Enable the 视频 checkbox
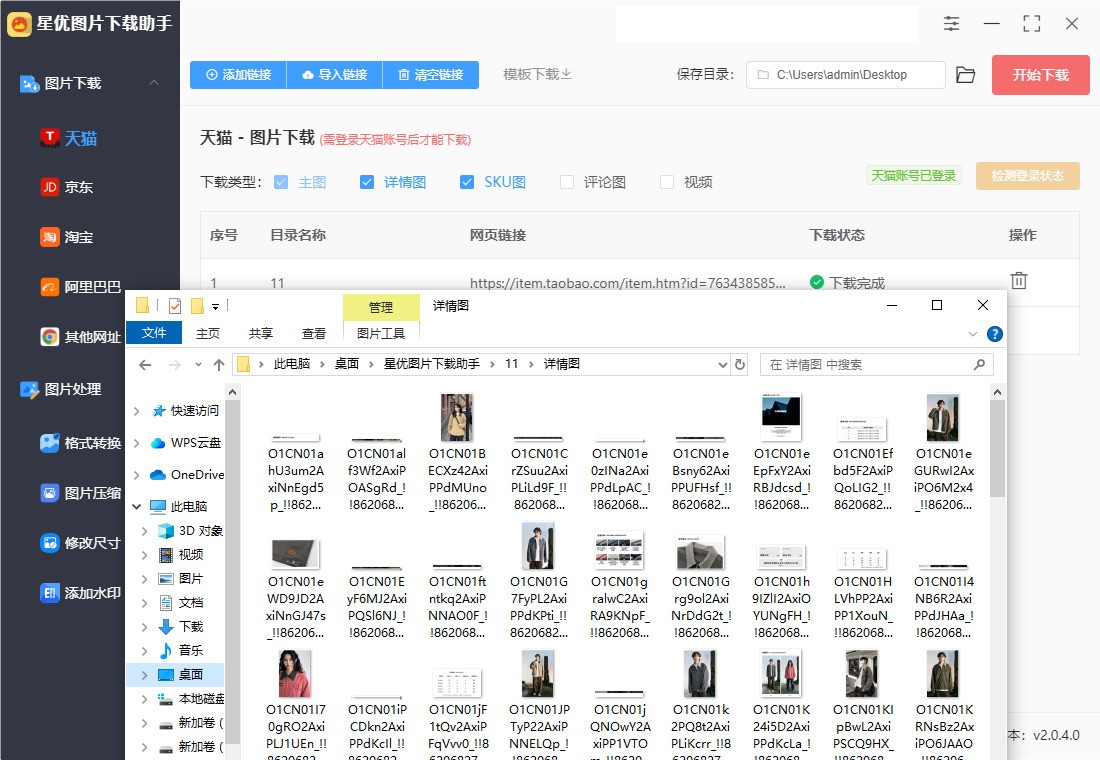Screen dimensions: 1100x760 666,182
